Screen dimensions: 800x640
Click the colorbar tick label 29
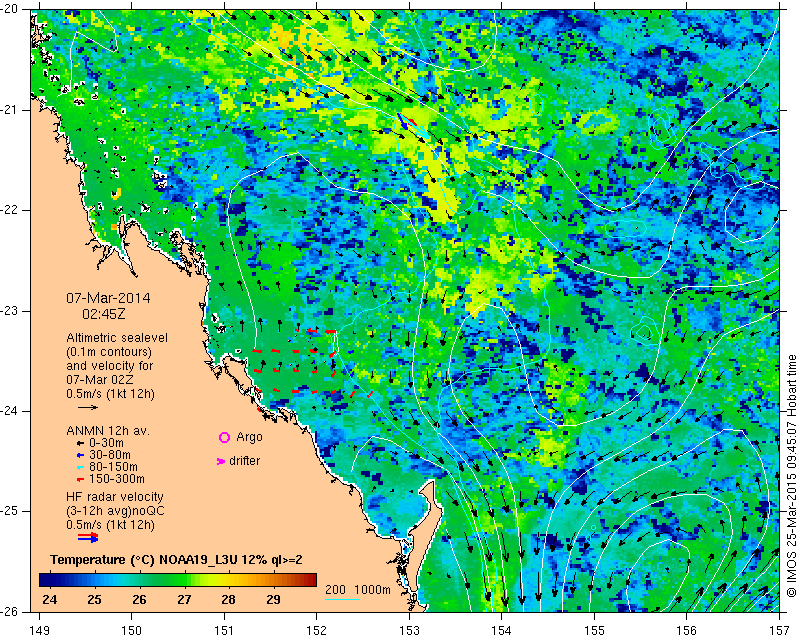[273, 599]
